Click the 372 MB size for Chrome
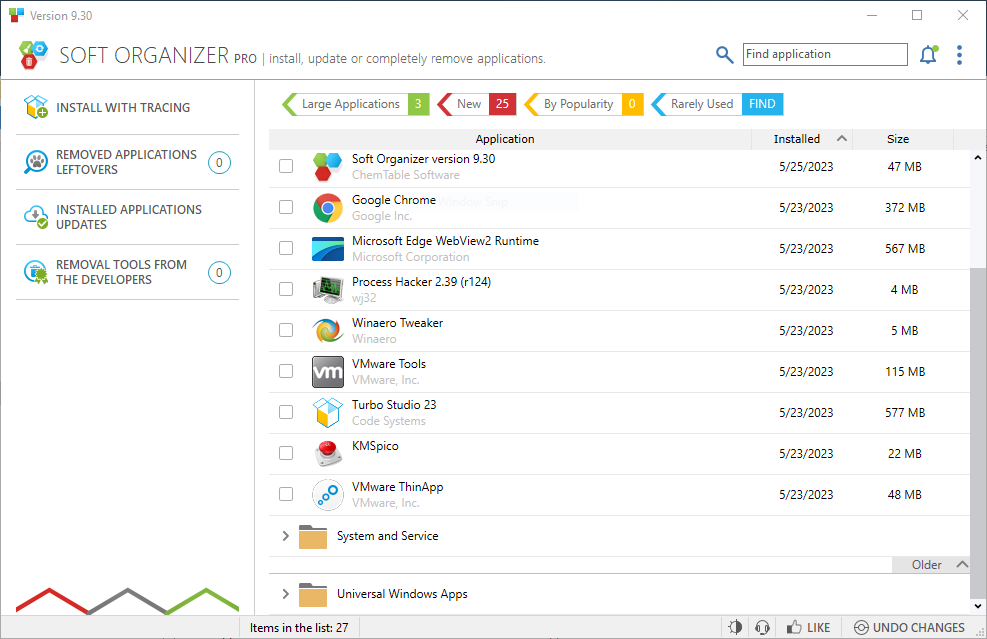 coord(905,208)
